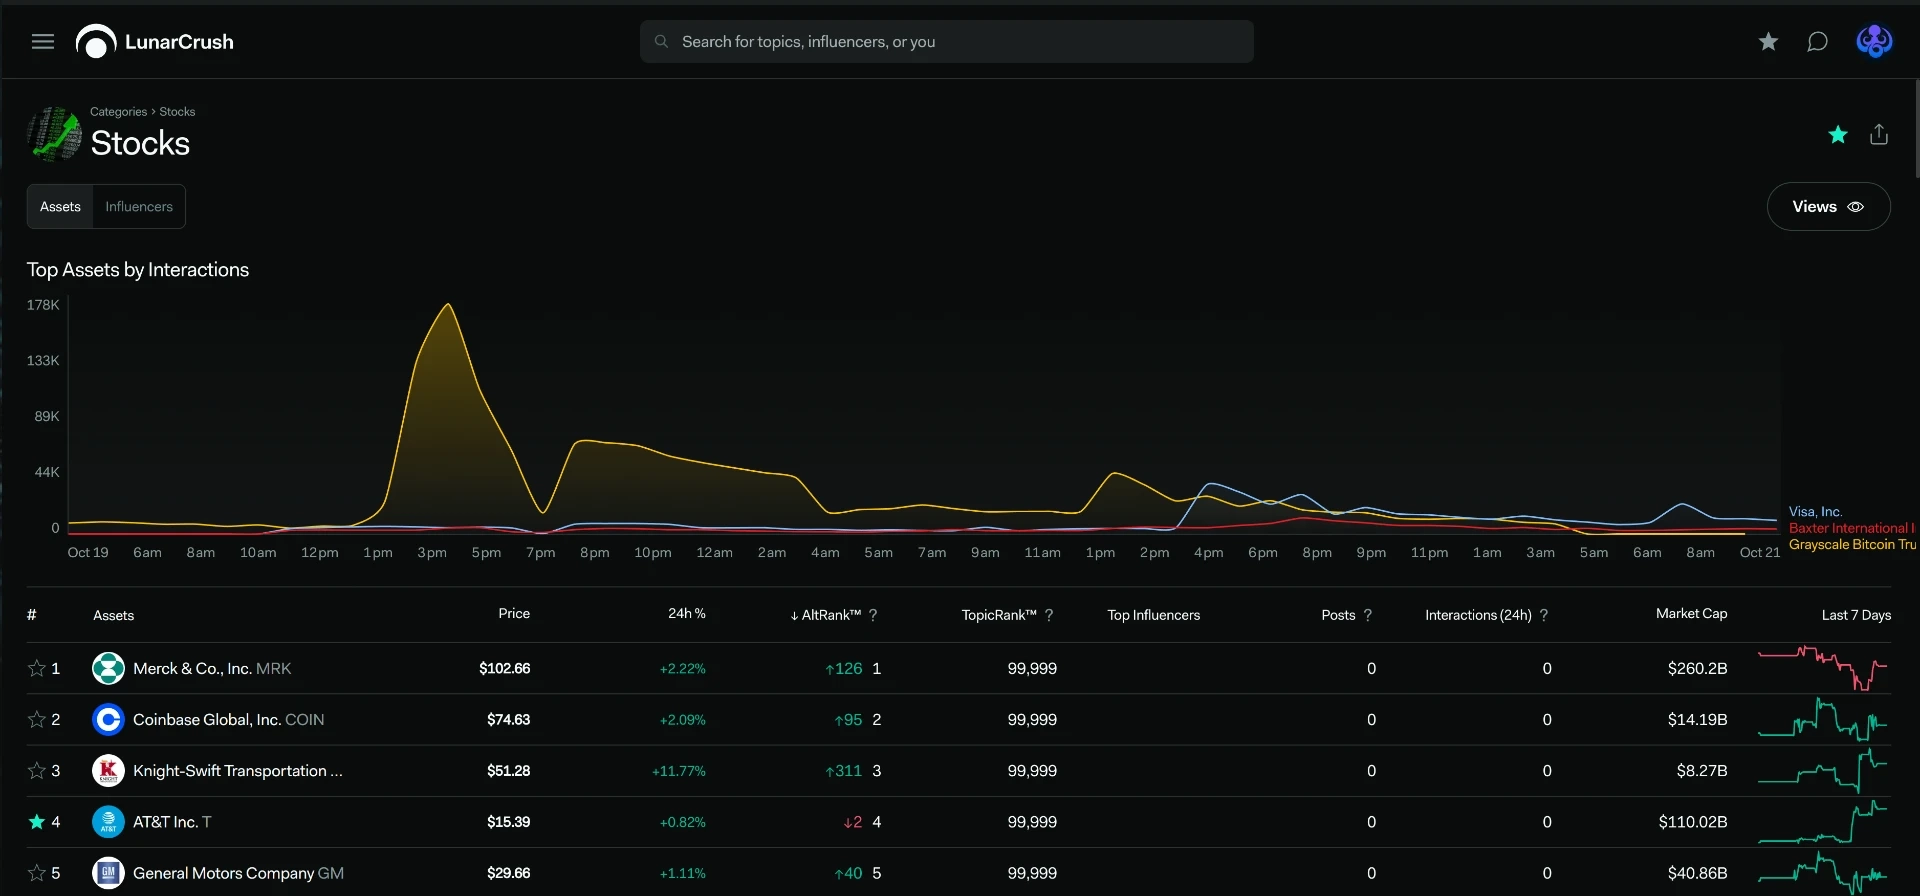The height and width of the screenshot is (896, 1920).
Task: Select Grayscale Bitcoin Trust chart legend
Action: click(1852, 545)
